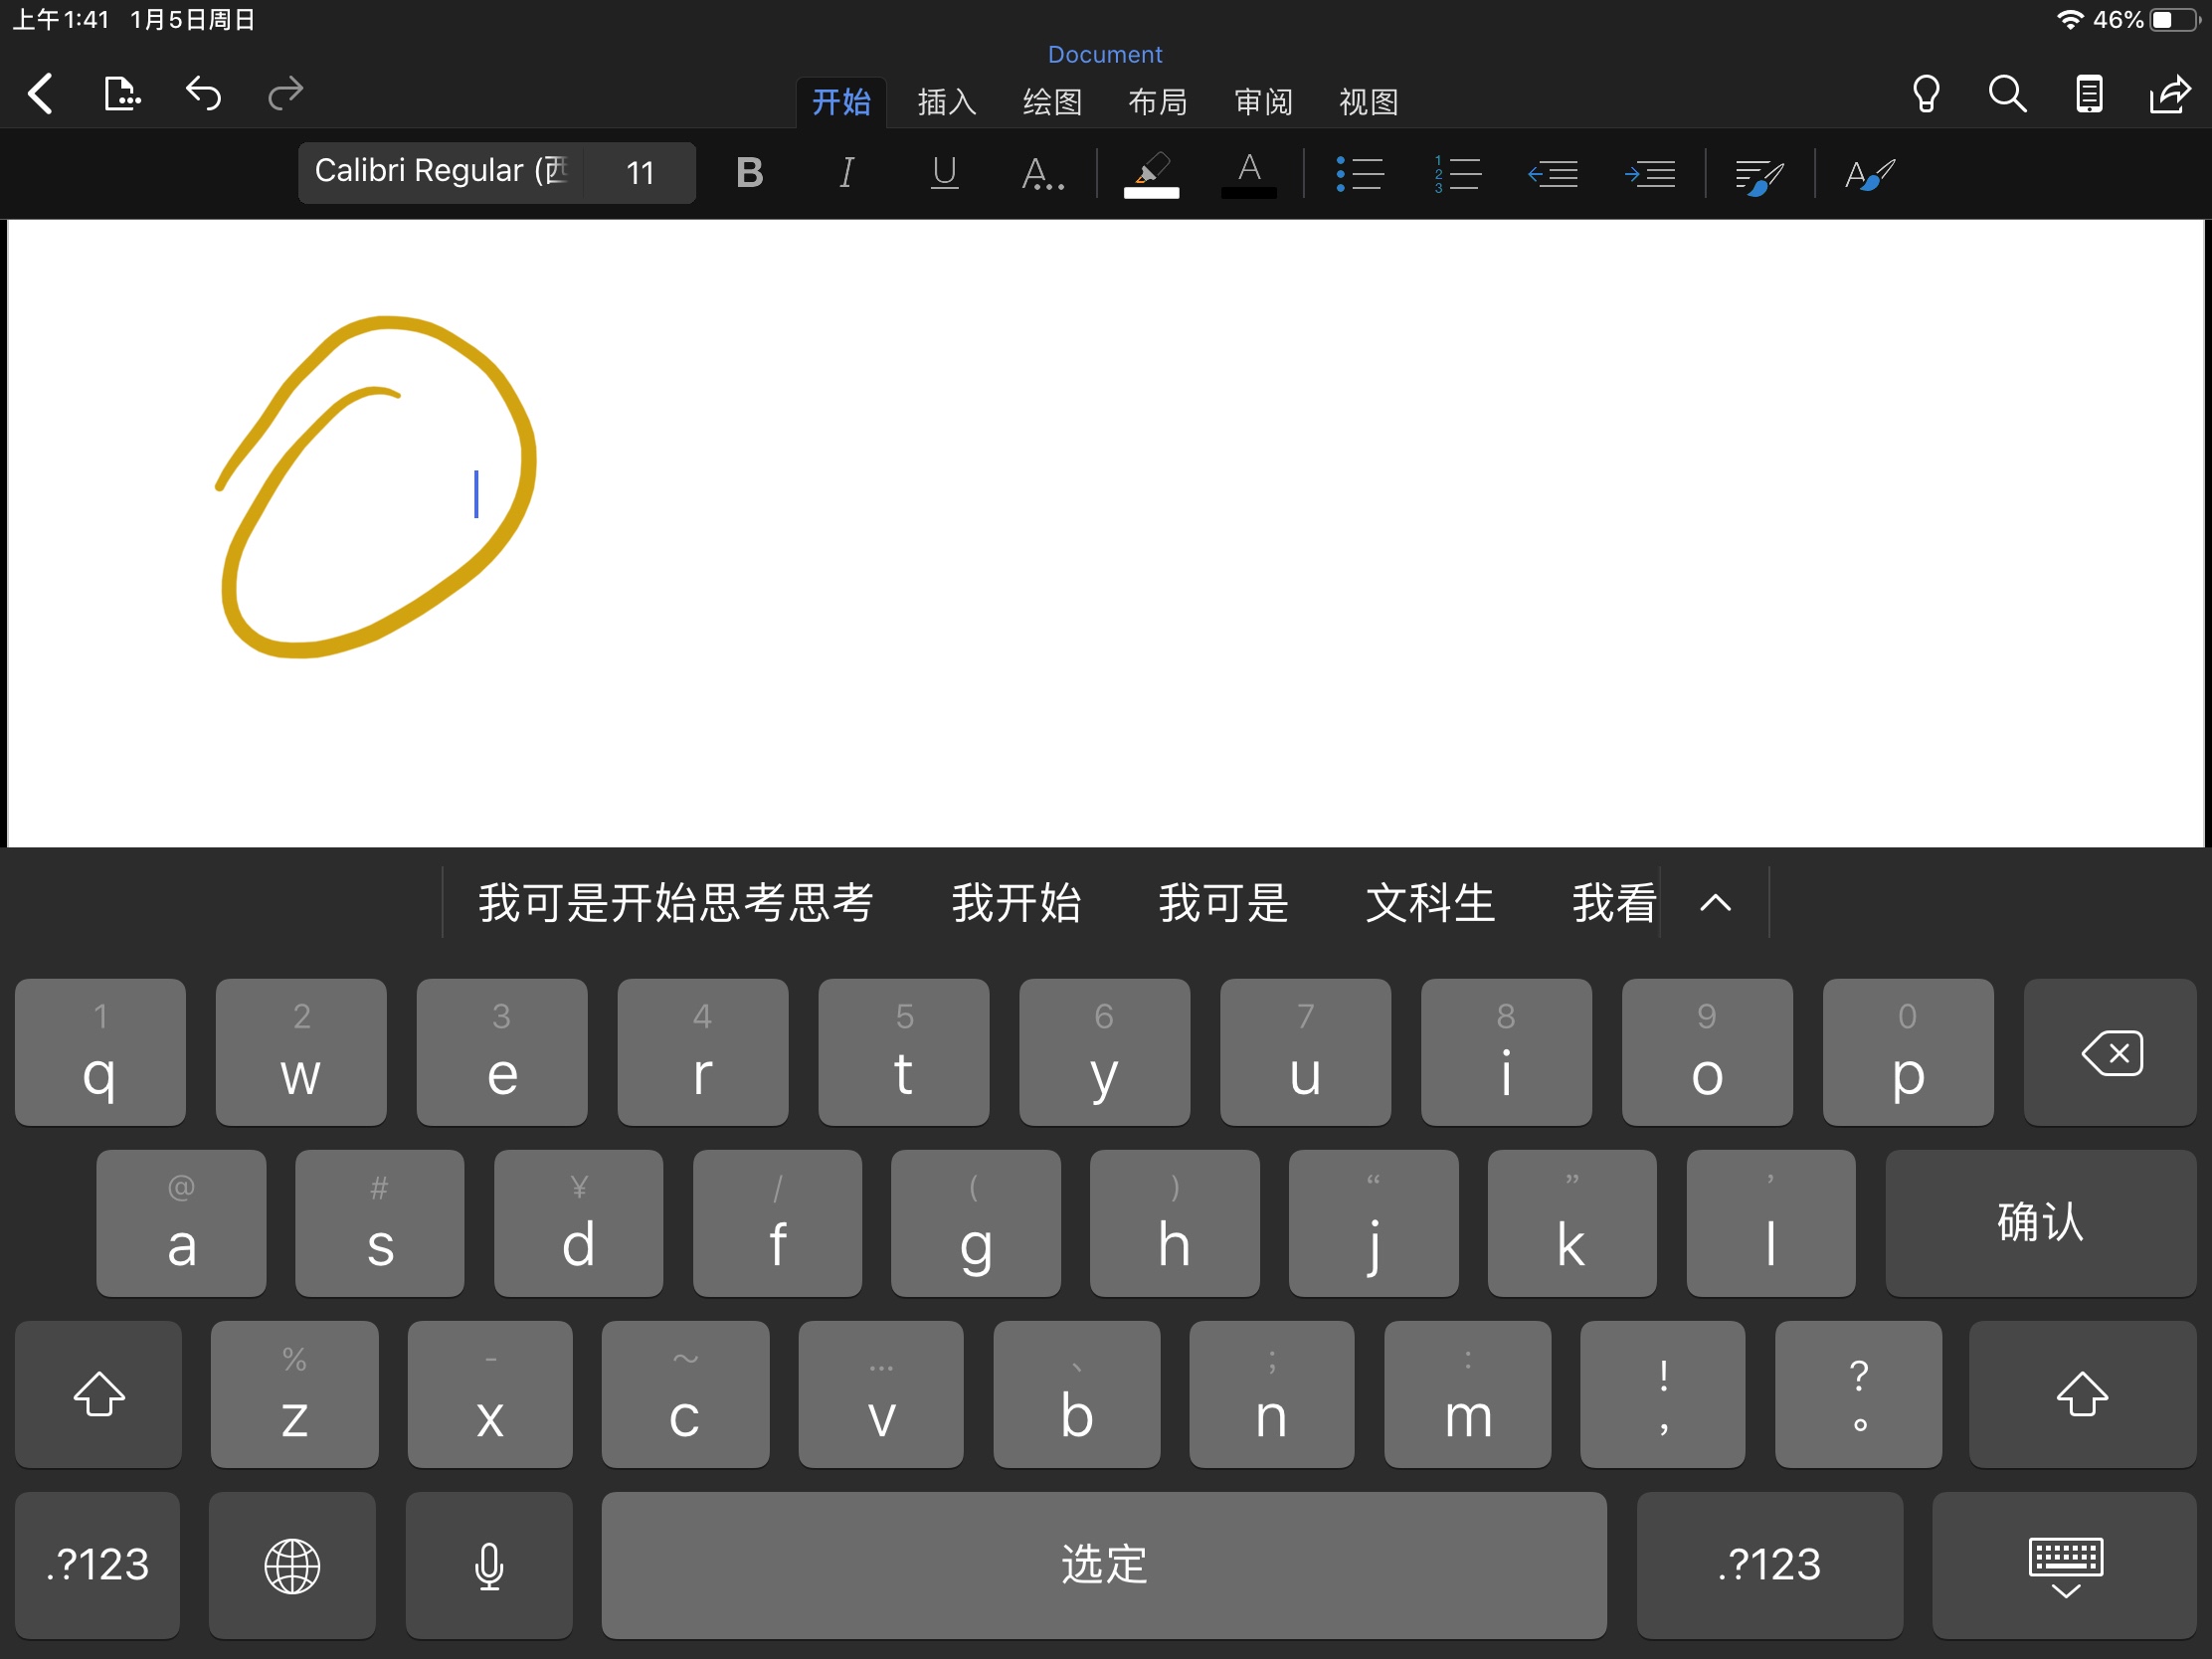Toggle the numbered list
2212x1659 pixels.
tap(1457, 173)
